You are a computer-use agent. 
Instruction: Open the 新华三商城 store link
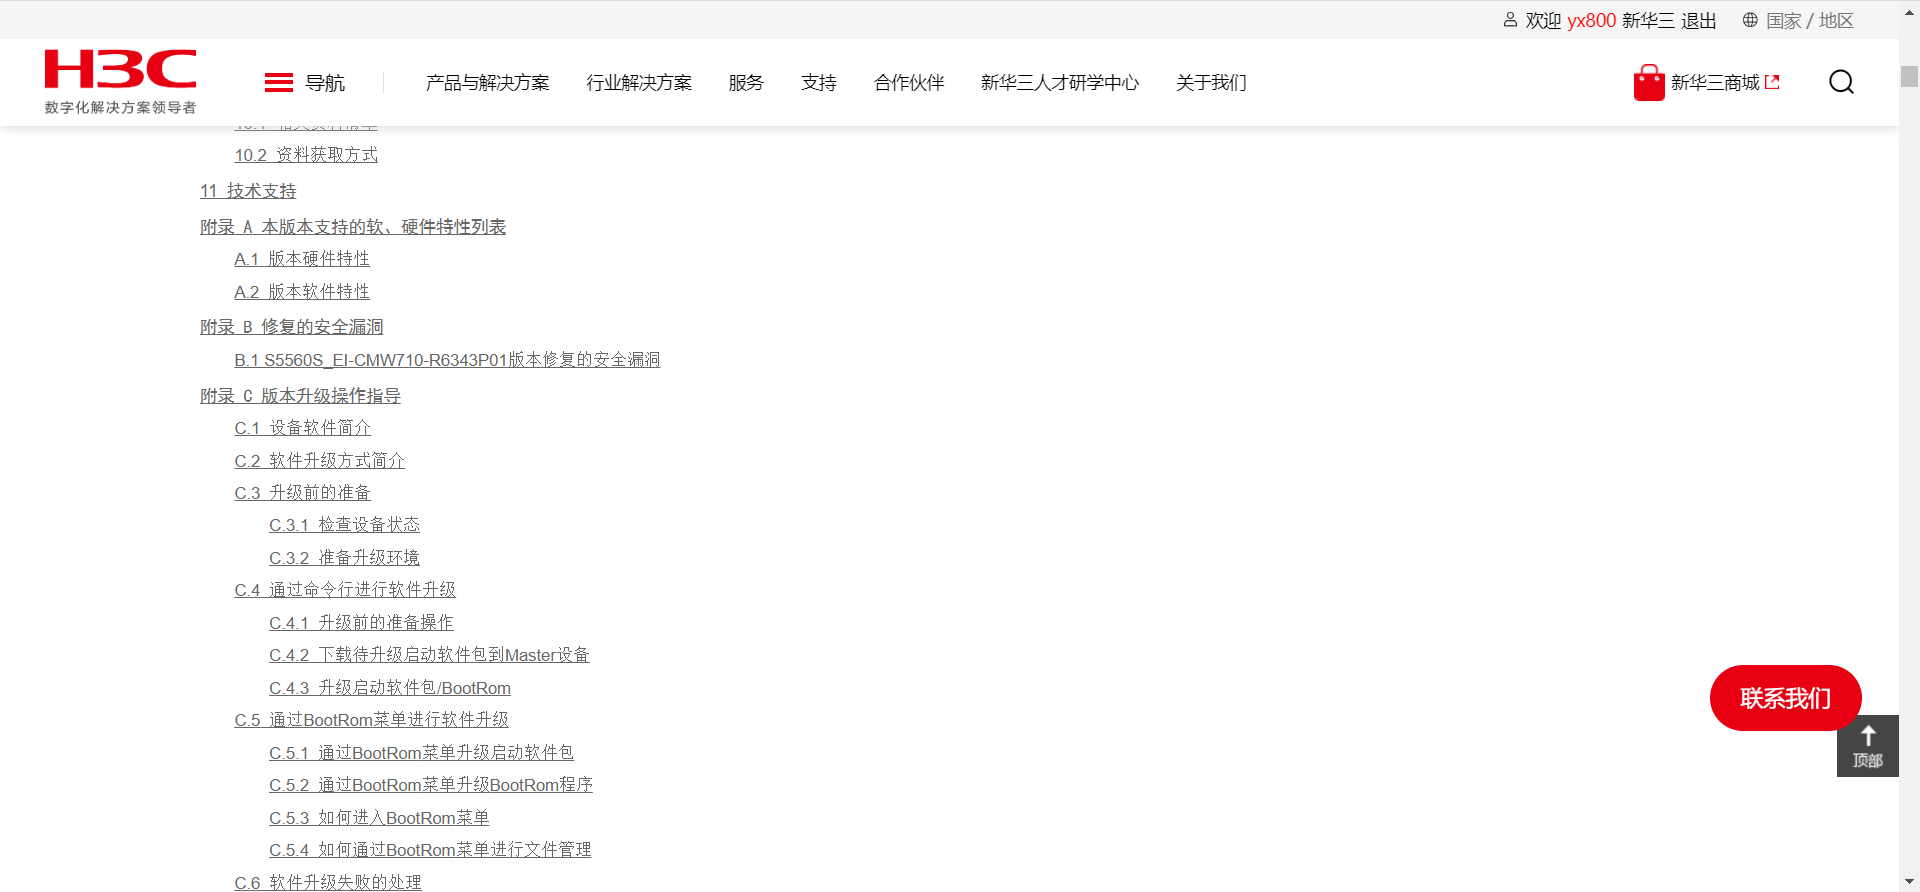(x=1725, y=83)
